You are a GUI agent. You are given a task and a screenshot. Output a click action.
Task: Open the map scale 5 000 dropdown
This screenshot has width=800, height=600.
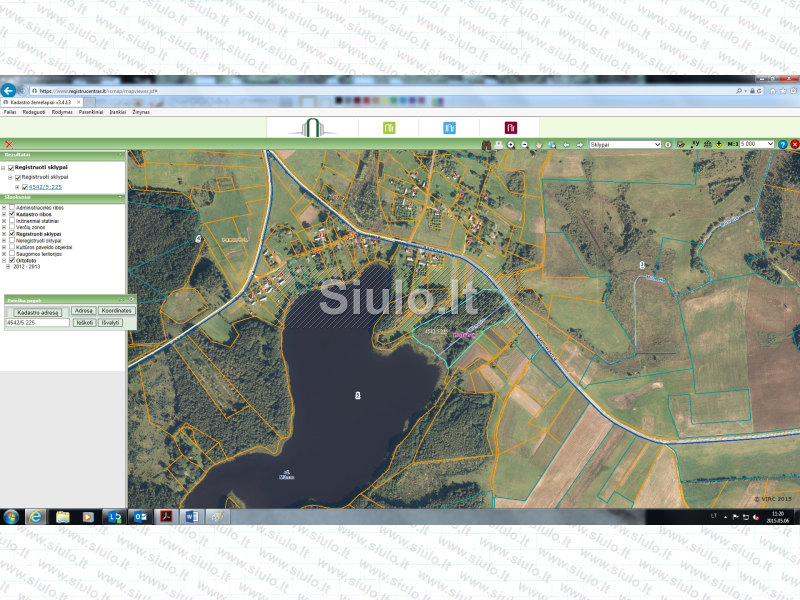click(x=757, y=144)
